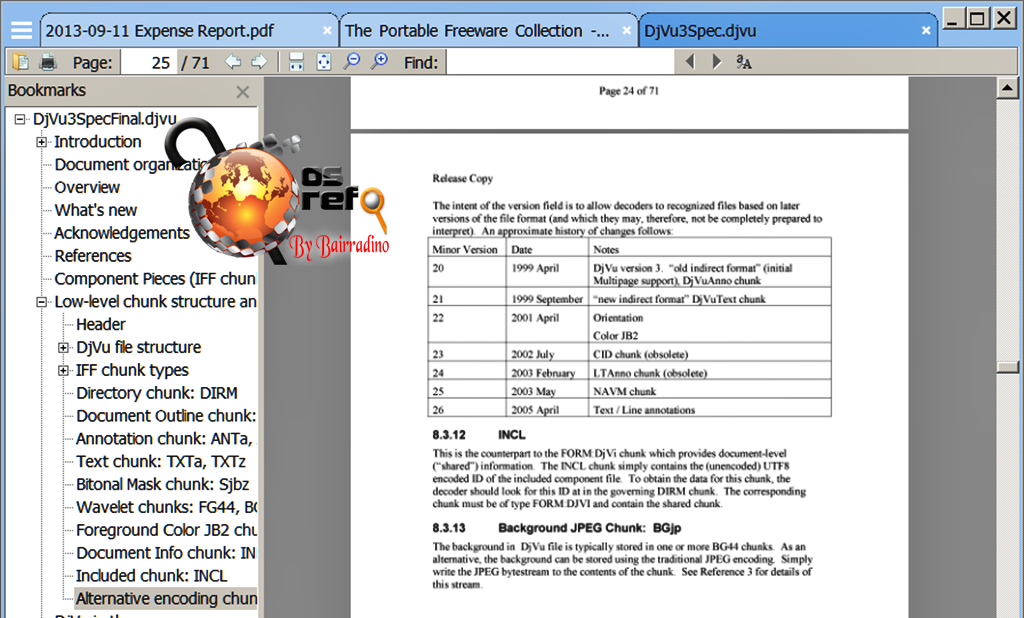Open Directory chunk: DIRM bookmark
The height and width of the screenshot is (618, 1024).
point(157,393)
